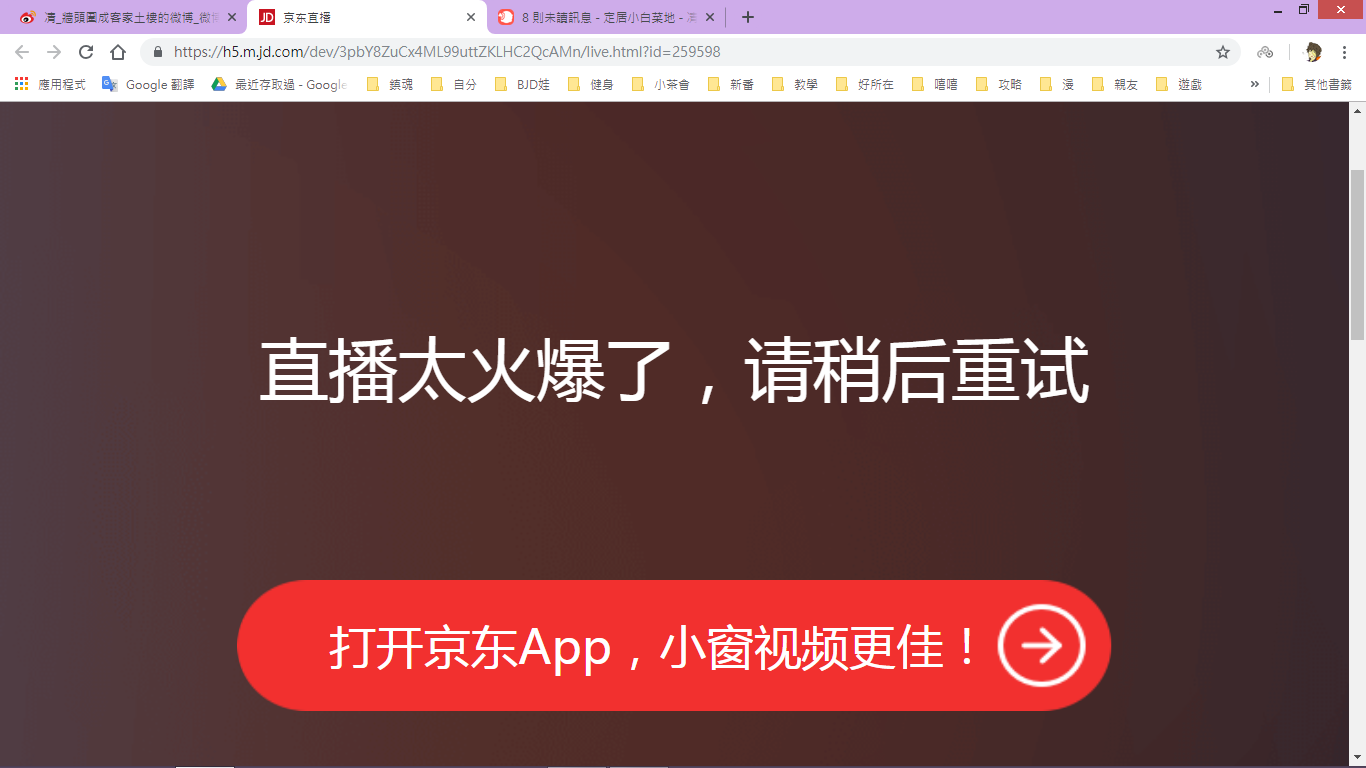Image resolution: width=1366 pixels, height=768 pixels.
Task: Close the 京东直播 tab
Action: 471,17
